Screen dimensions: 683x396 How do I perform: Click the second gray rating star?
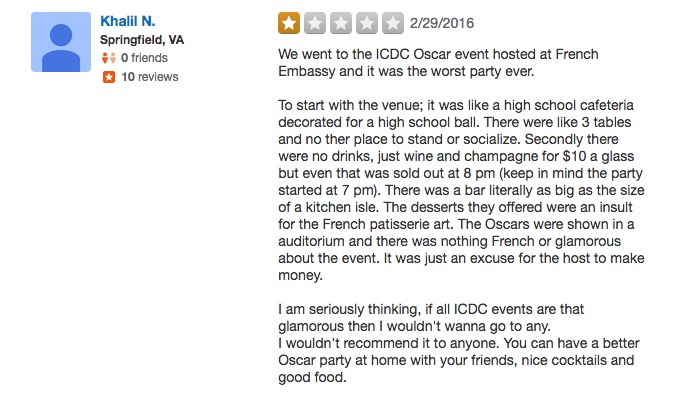(x=315, y=23)
